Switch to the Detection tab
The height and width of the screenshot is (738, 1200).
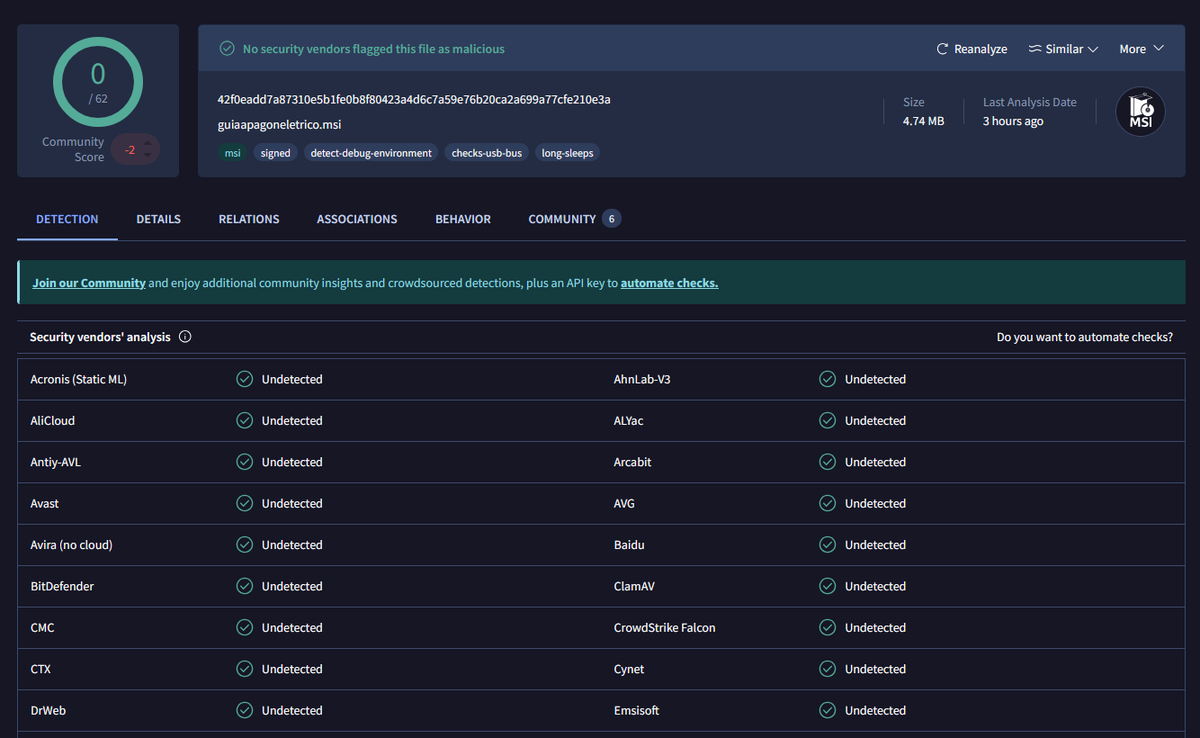[67, 219]
